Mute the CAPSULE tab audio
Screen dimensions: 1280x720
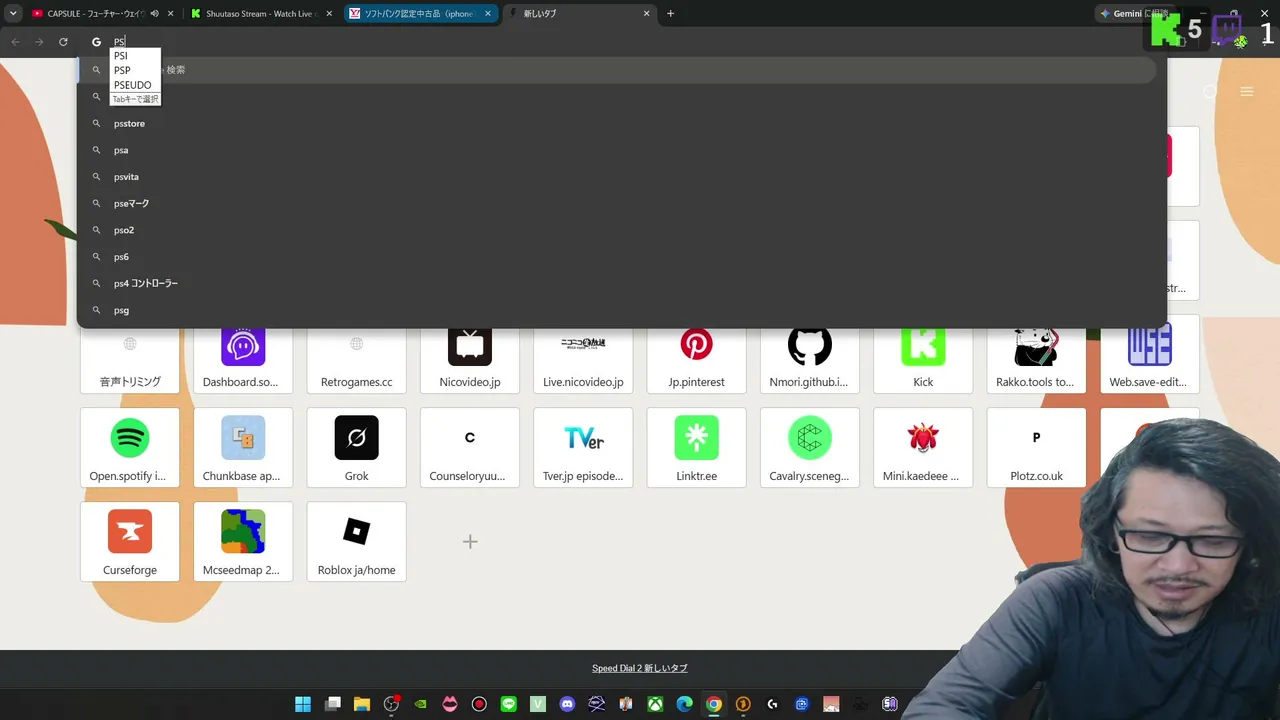click(154, 14)
